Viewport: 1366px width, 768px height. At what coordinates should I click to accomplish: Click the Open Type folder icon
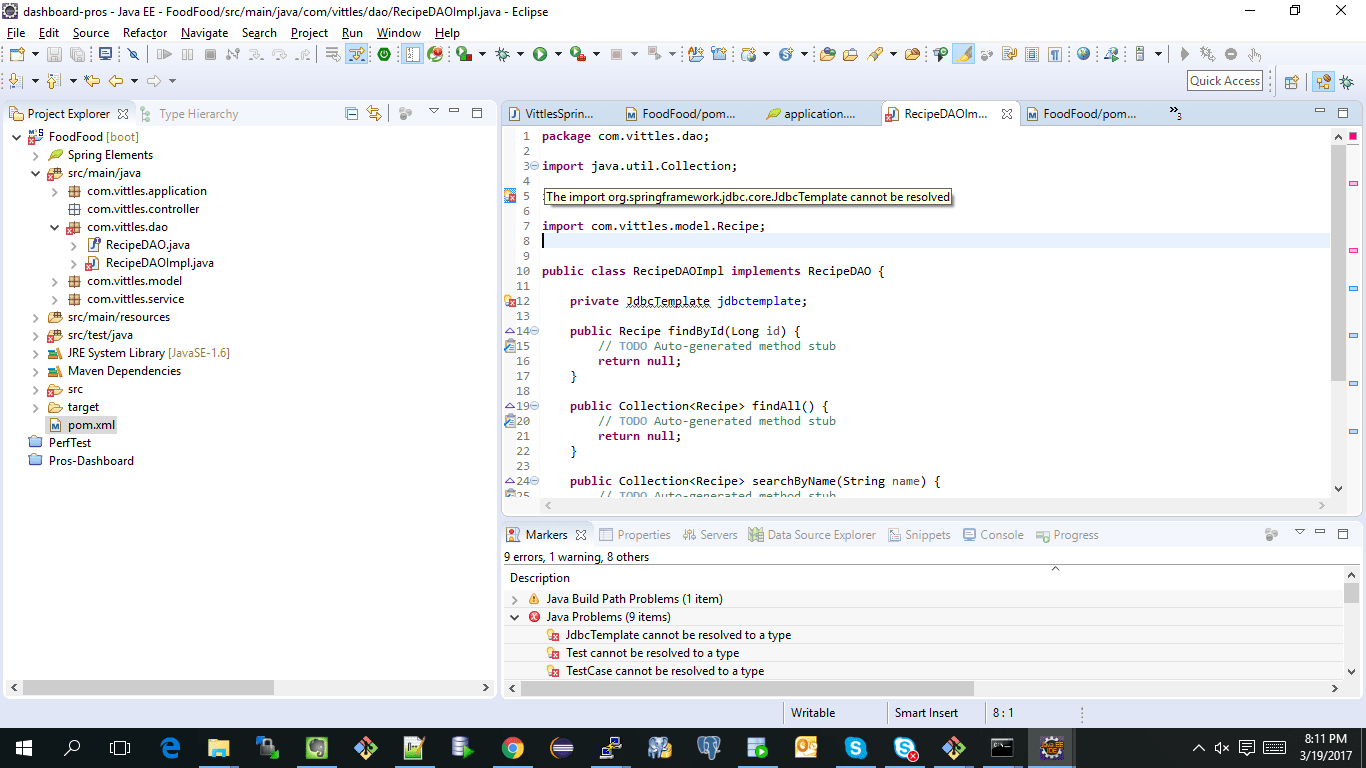(x=828, y=54)
